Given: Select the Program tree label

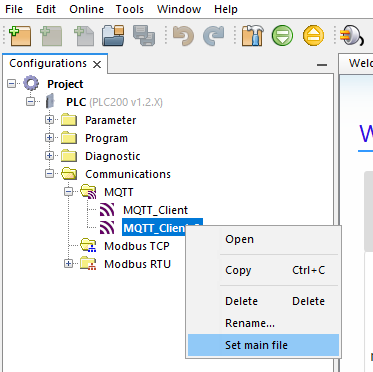Looking at the screenshot, I should [x=106, y=138].
